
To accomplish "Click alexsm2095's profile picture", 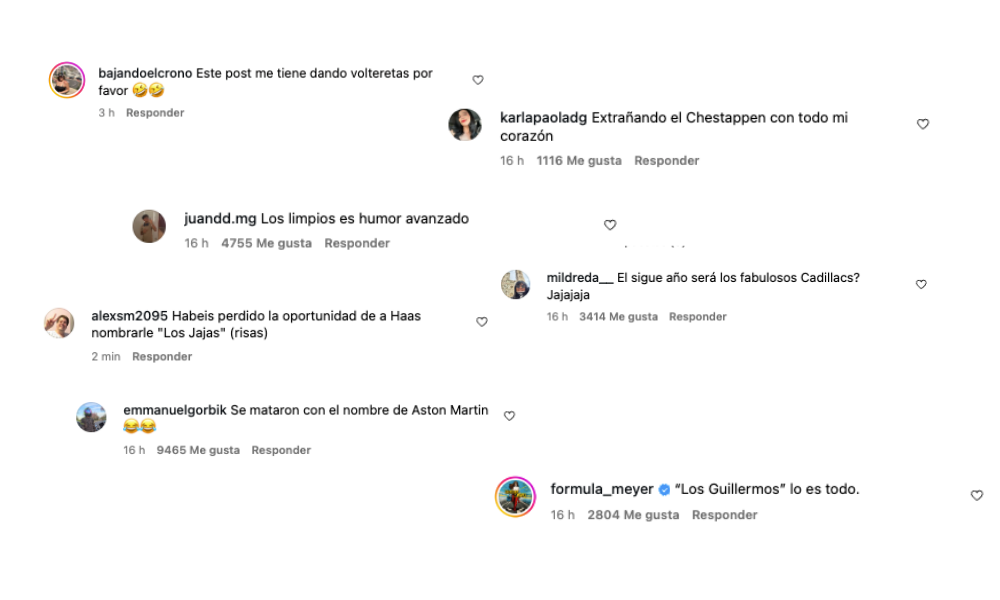I will coord(59,324).
